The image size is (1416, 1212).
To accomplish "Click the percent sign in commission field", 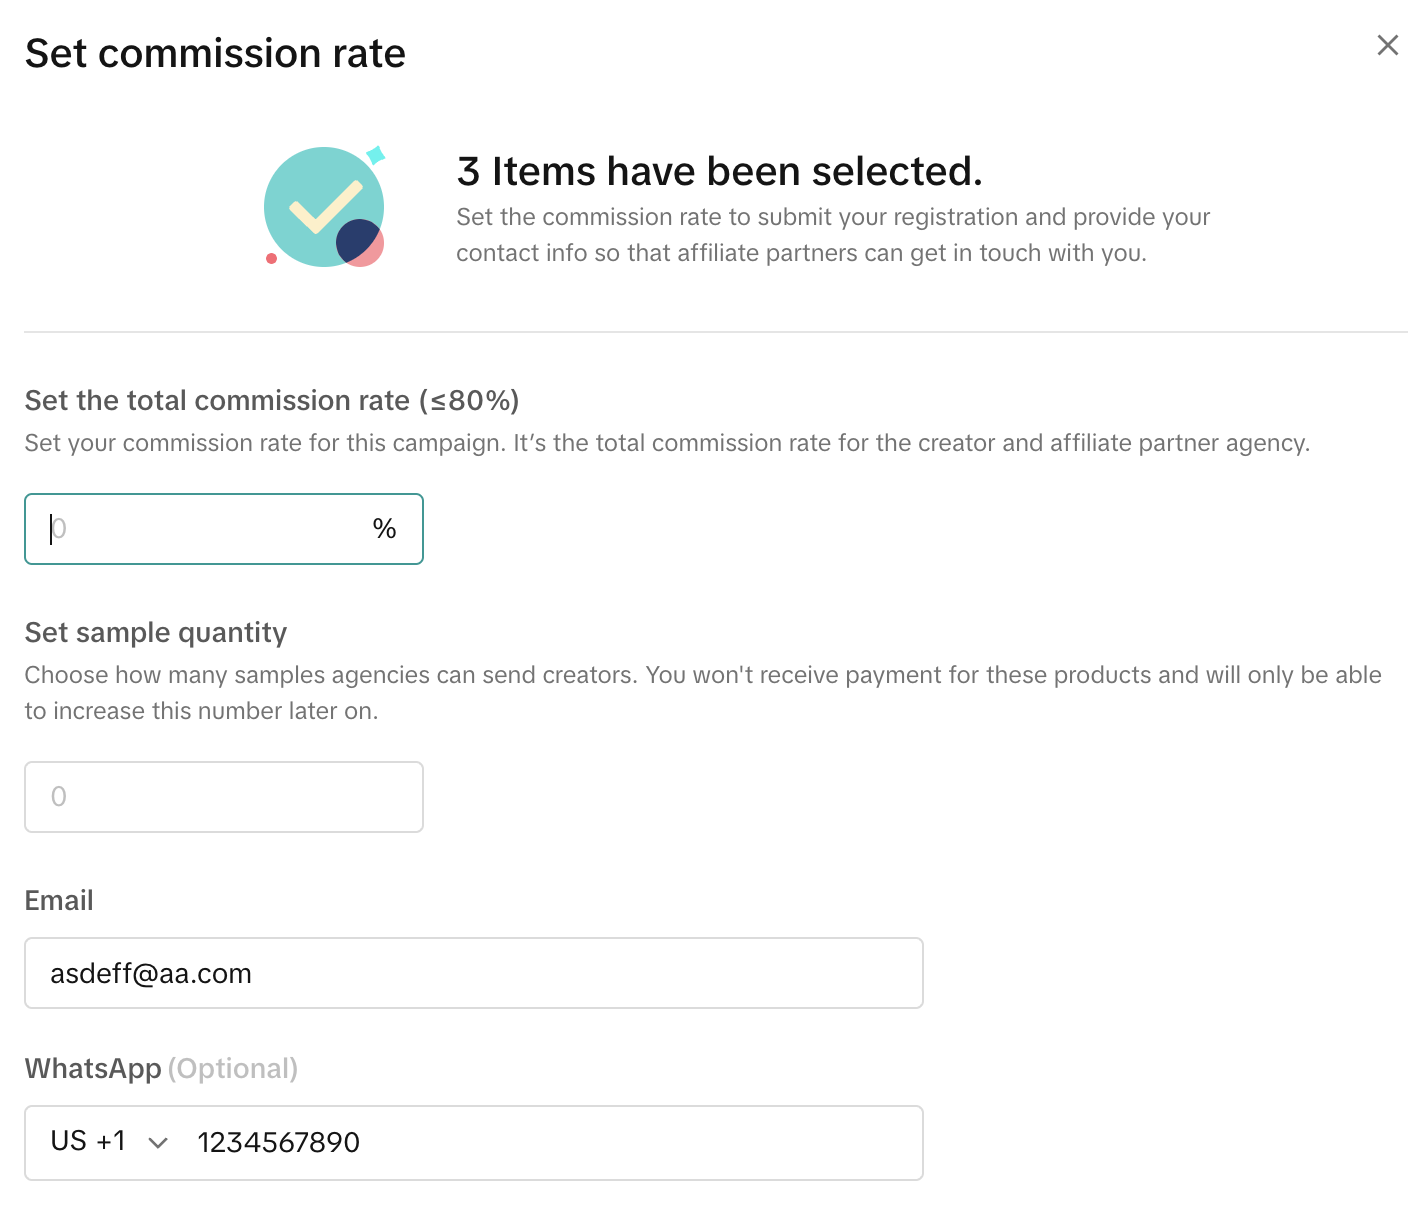I will pos(385,529).
